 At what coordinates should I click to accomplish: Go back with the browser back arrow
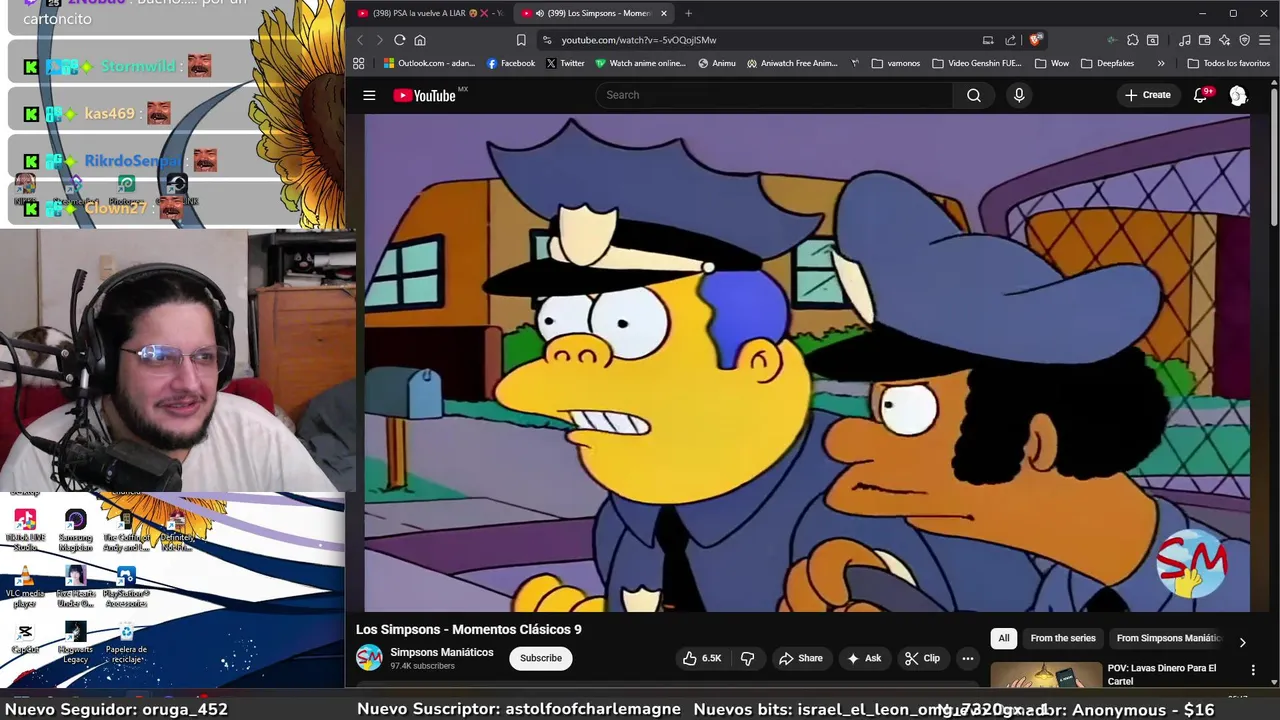click(361, 40)
